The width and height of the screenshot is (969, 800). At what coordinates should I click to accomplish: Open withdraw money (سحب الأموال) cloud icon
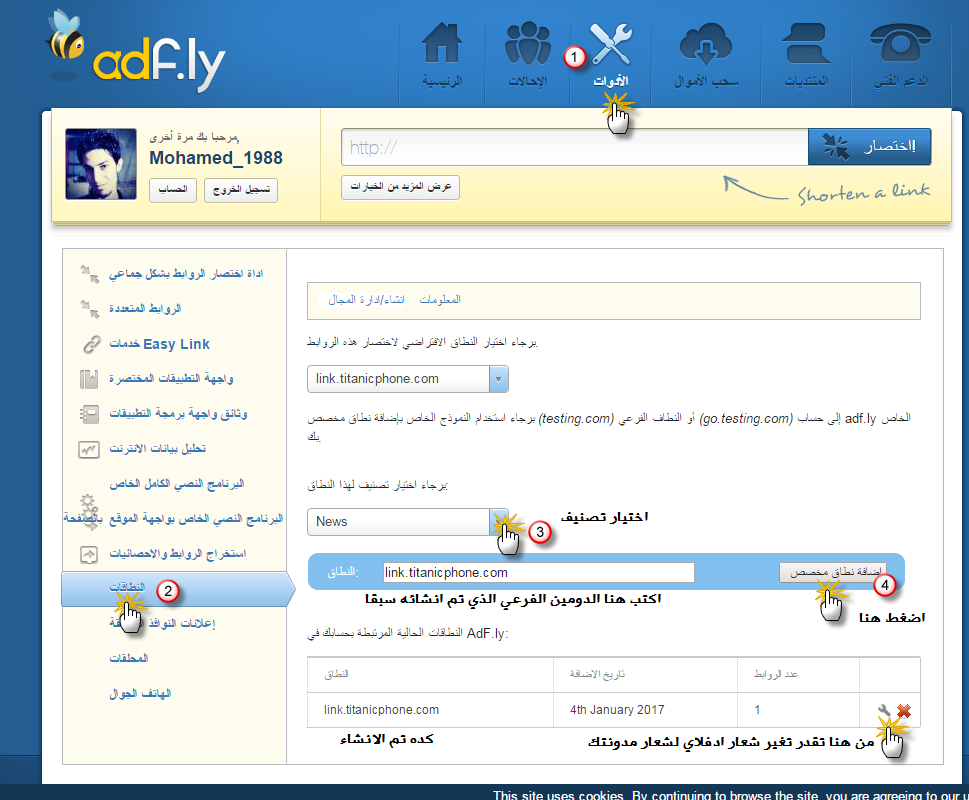point(706,44)
